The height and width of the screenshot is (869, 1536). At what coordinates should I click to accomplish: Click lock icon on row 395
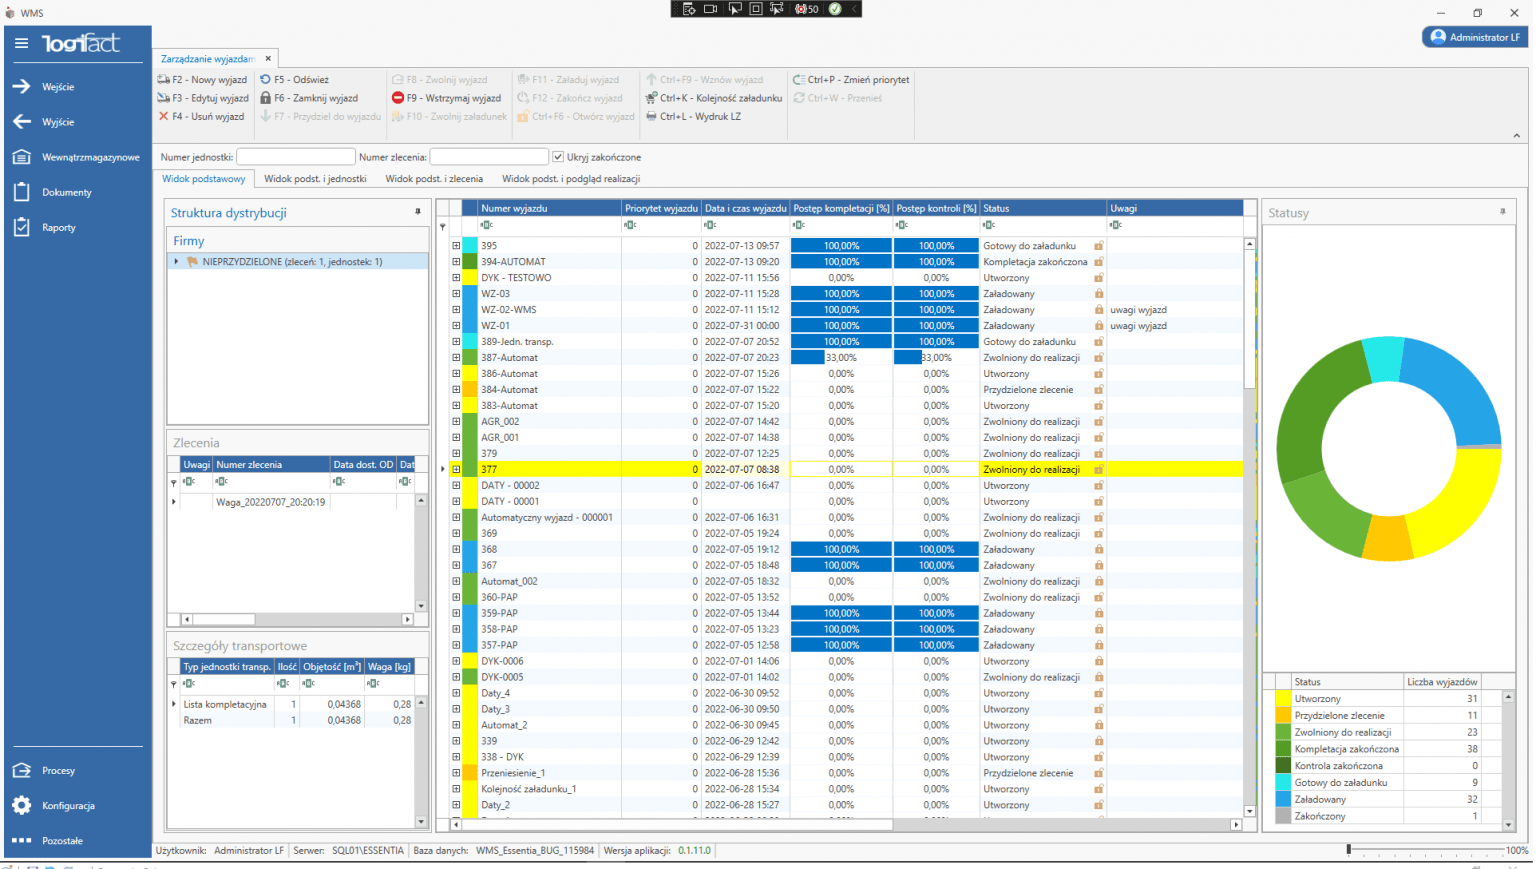pos(1099,246)
